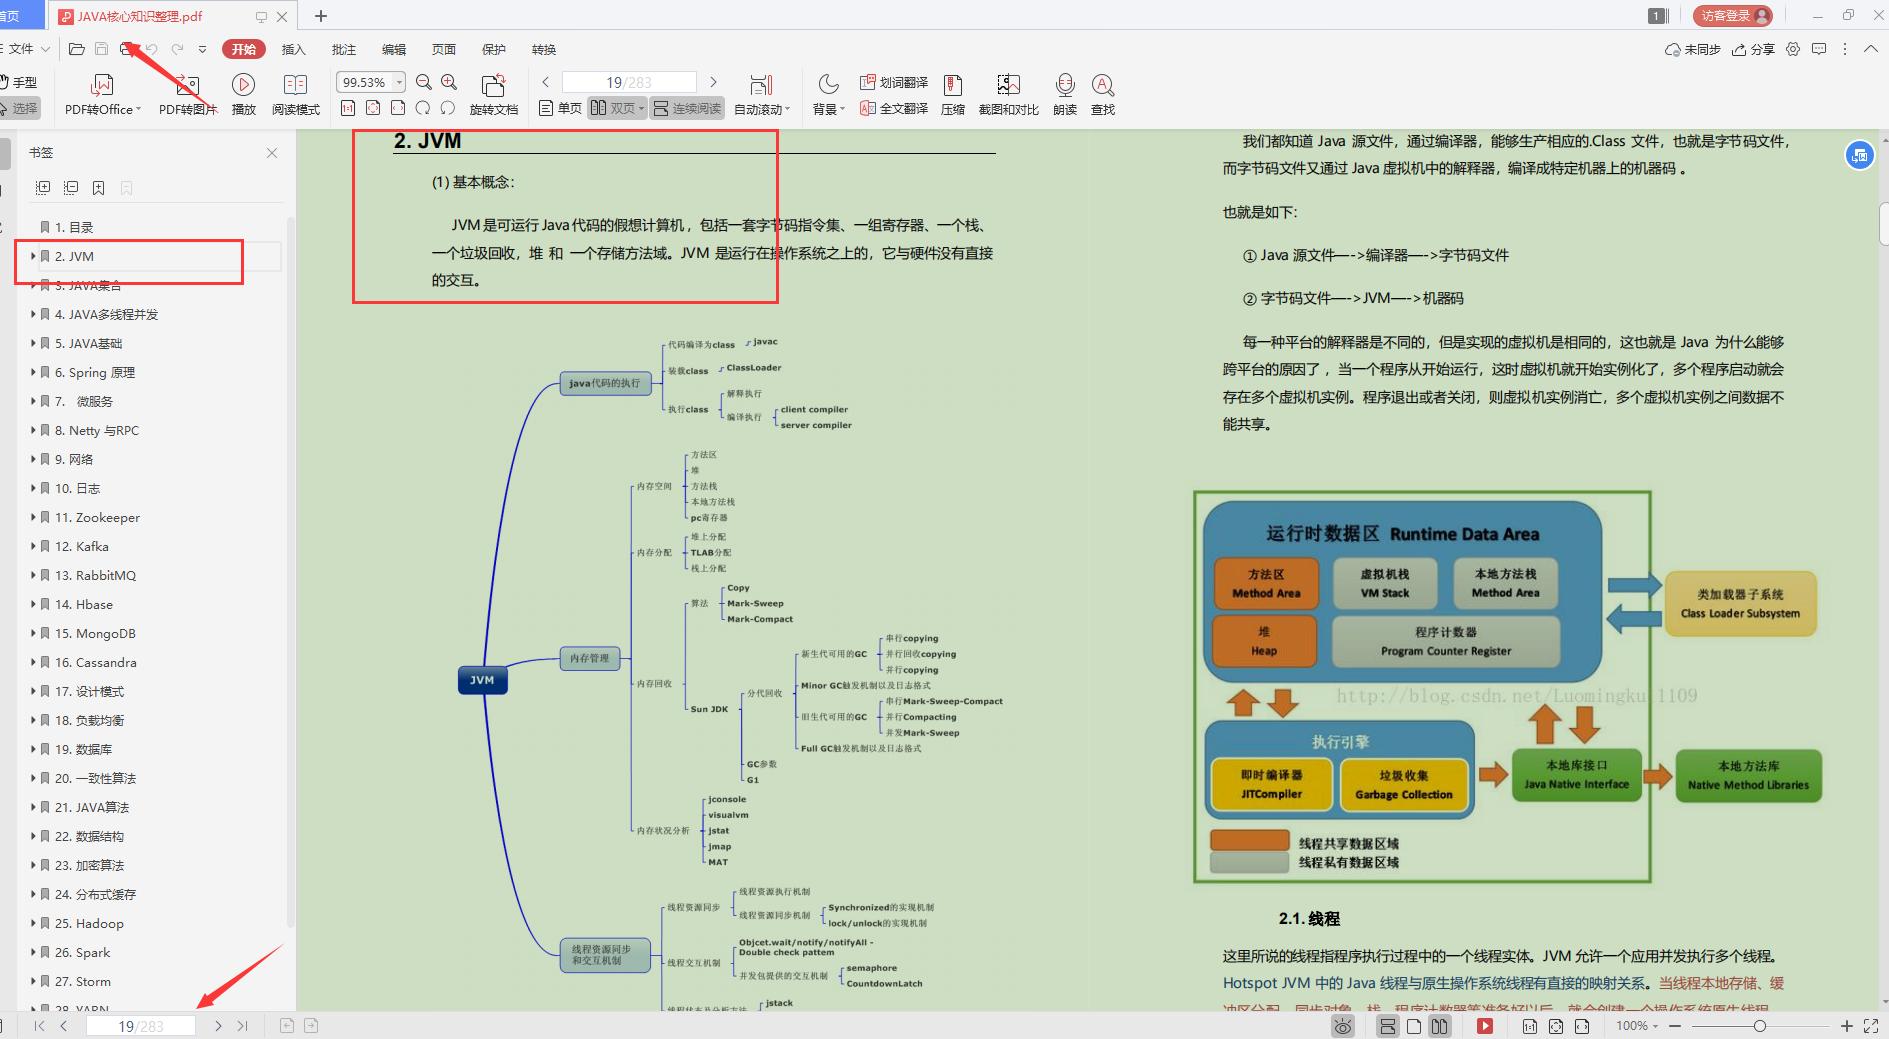Image resolution: width=1889 pixels, height=1039 pixels.
Task: Switch to the 批注 ribbon tab
Action: click(343, 49)
